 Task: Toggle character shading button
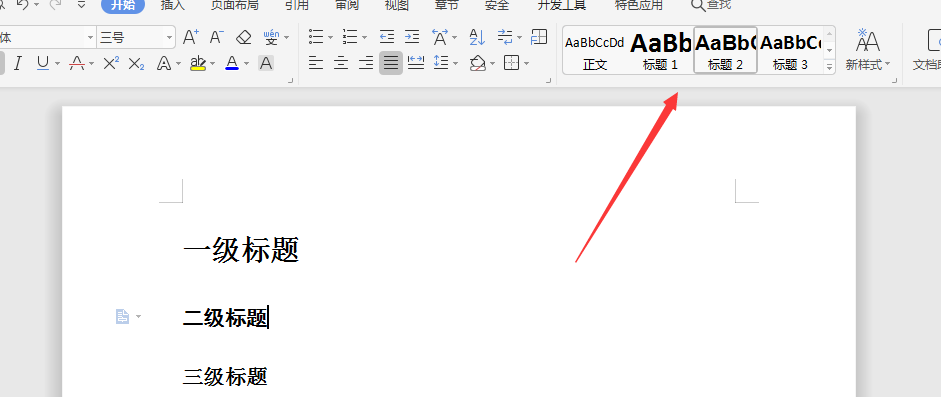pyautogui.click(x=266, y=63)
